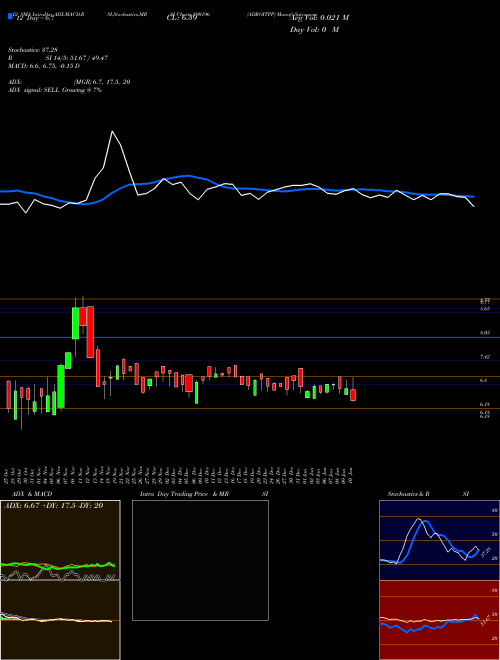
Task: Click 'Intra Day Trading Price & MR' title
Action: point(184,494)
